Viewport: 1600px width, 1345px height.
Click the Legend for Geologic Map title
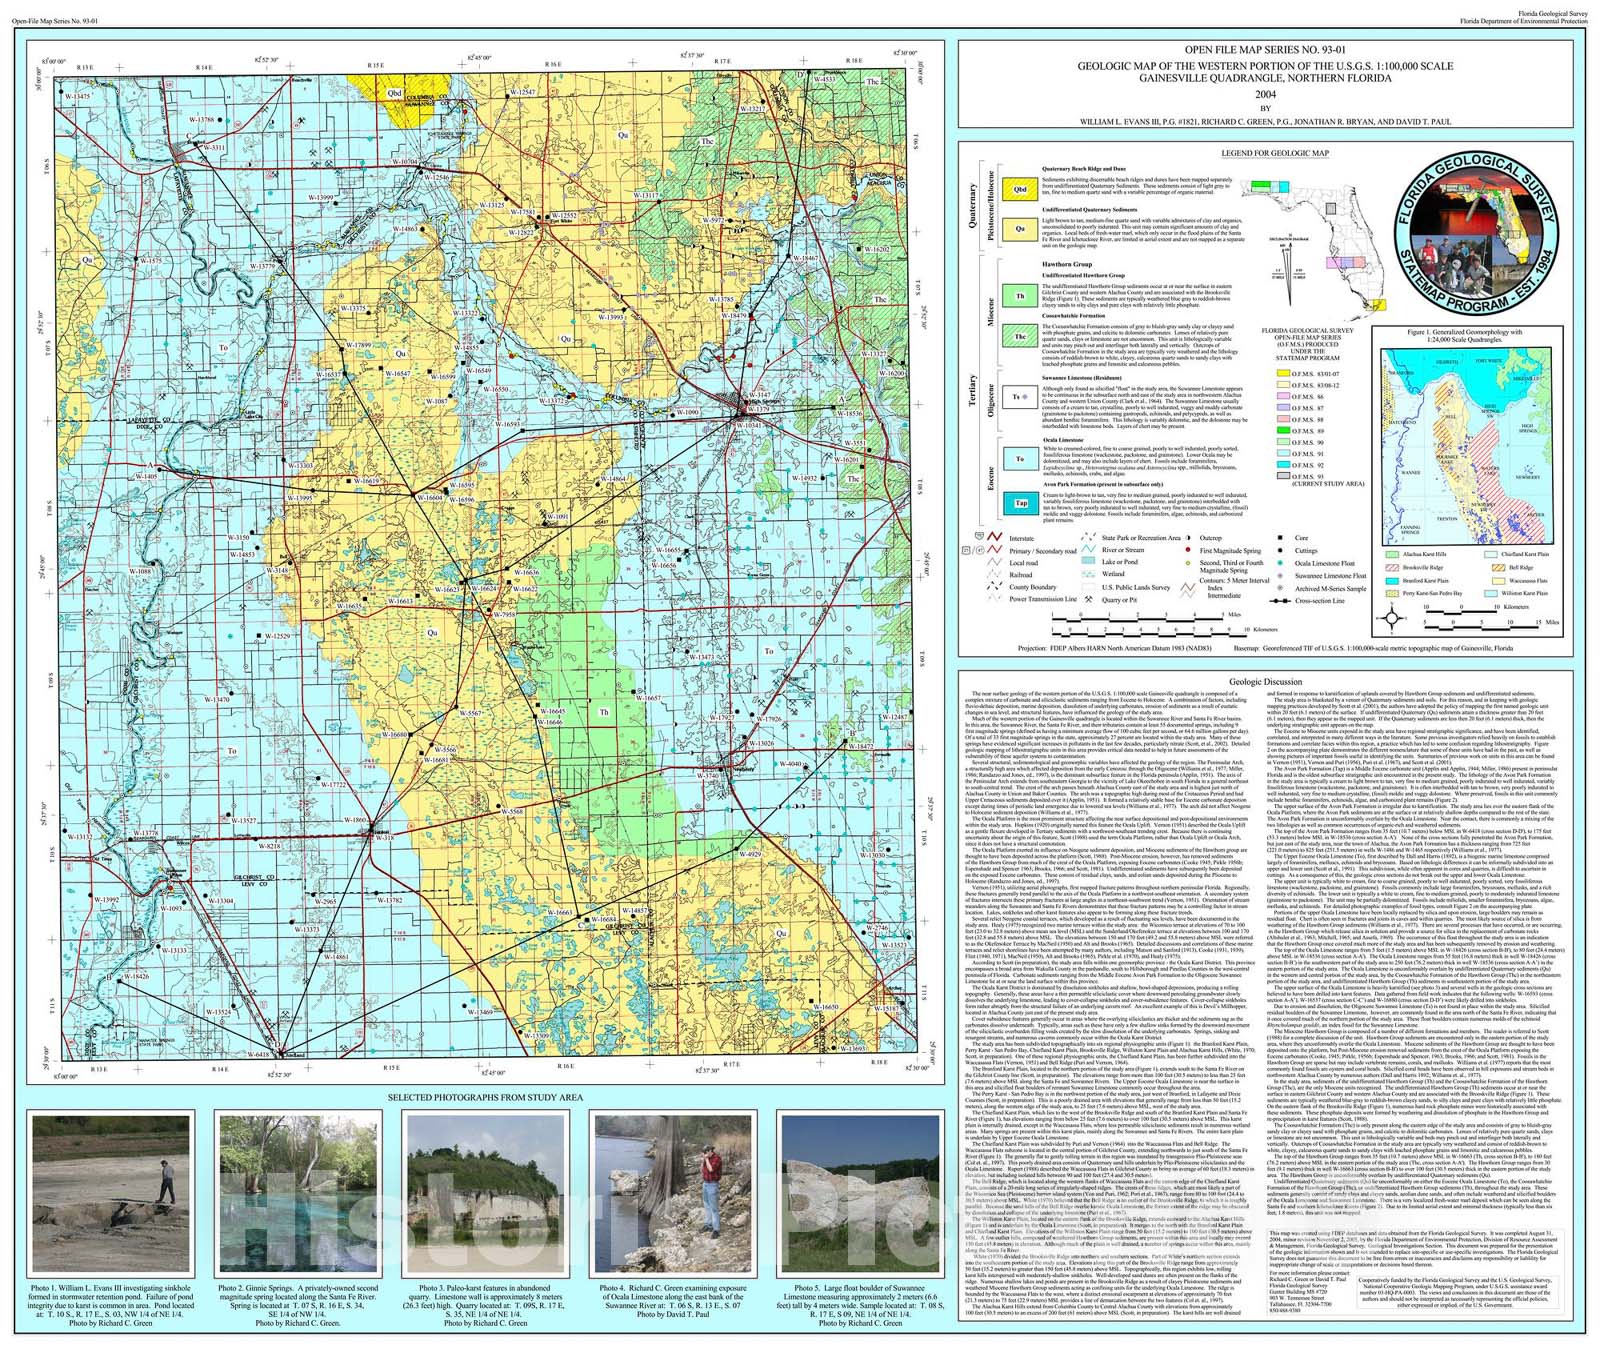click(x=1275, y=153)
